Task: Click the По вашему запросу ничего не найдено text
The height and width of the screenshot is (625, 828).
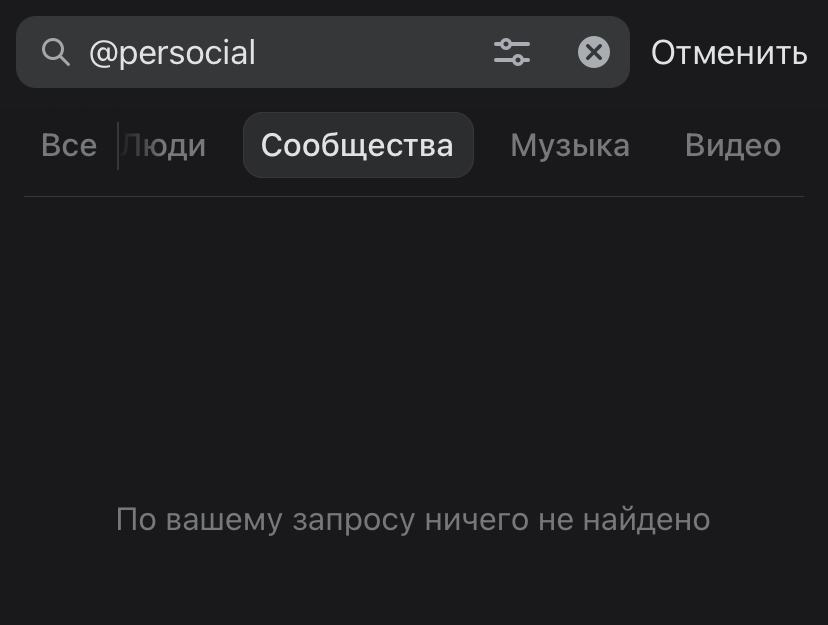Action: 414,519
